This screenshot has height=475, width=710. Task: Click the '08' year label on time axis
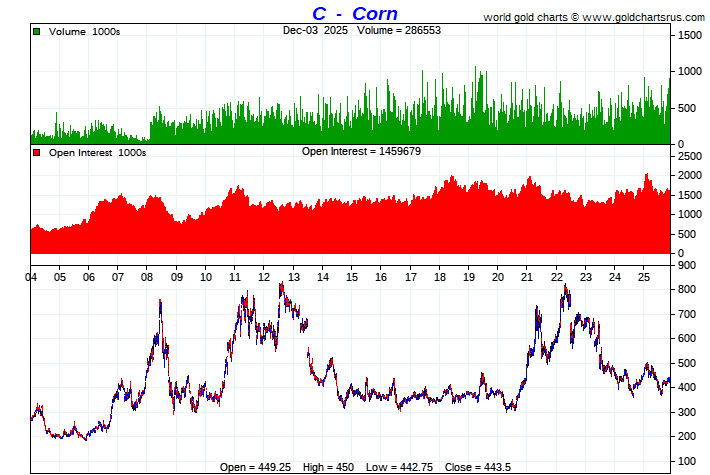click(147, 277)
